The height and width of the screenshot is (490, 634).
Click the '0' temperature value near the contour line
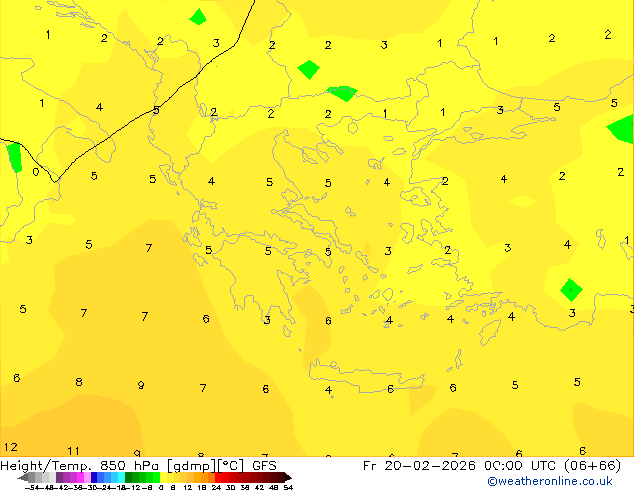[x=36, y=172]
